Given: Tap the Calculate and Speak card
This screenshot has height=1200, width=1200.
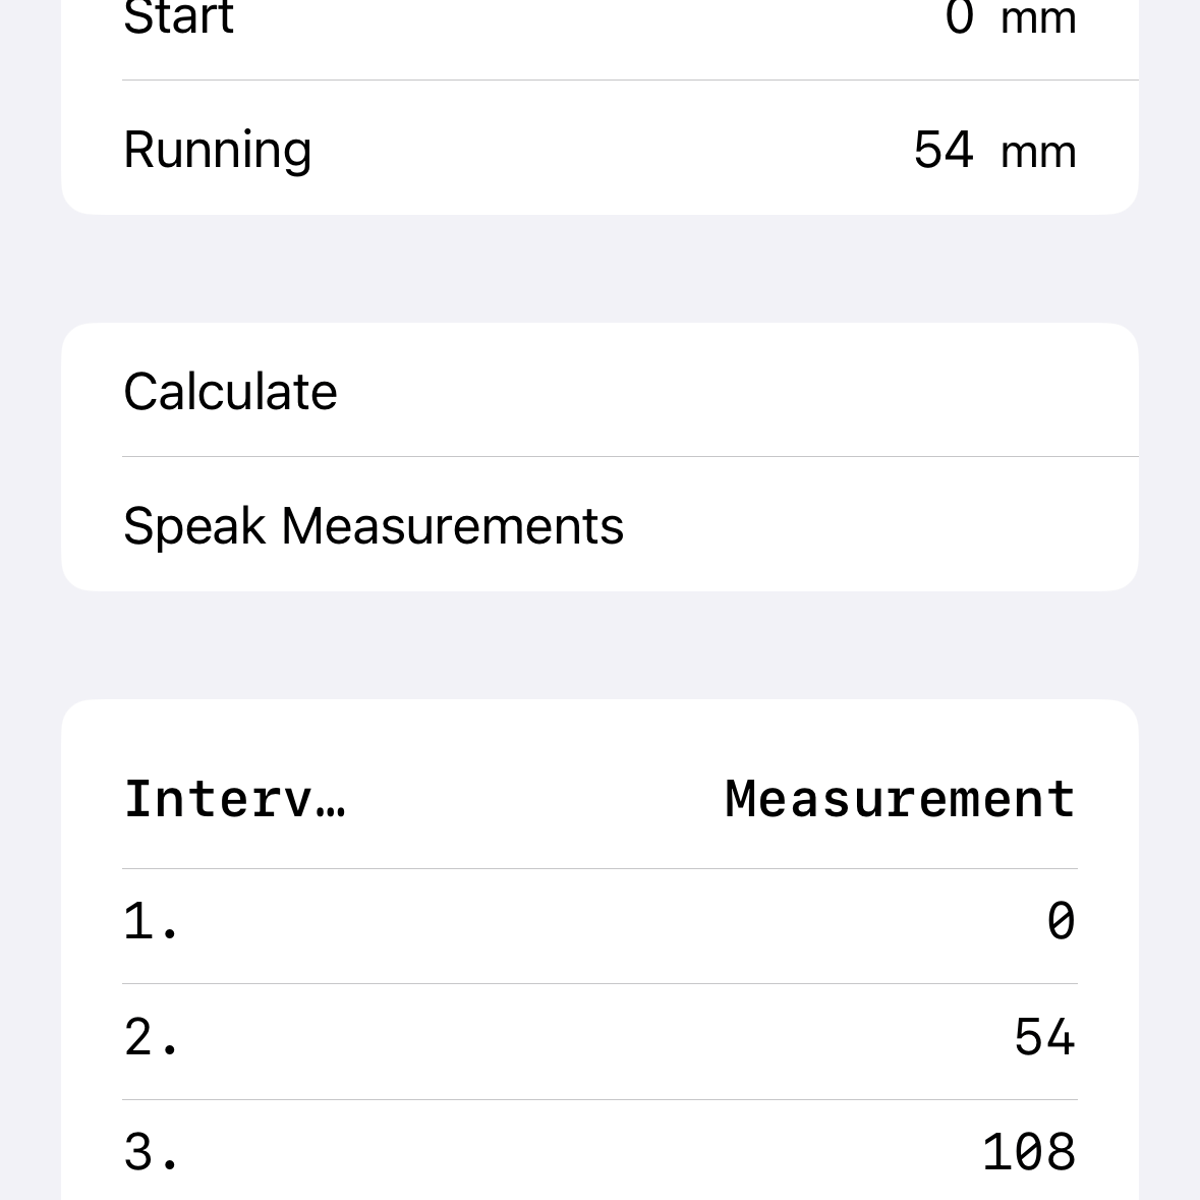Looking at the screenshot, I should (600, 455).
